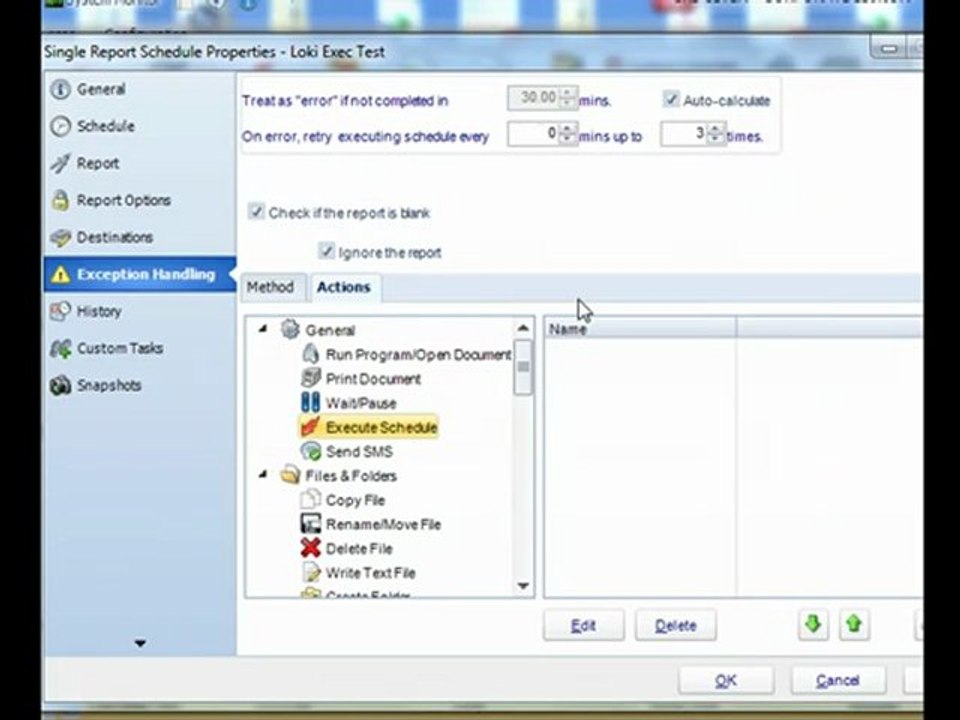Open the Schedule section label

pos(105,126)
